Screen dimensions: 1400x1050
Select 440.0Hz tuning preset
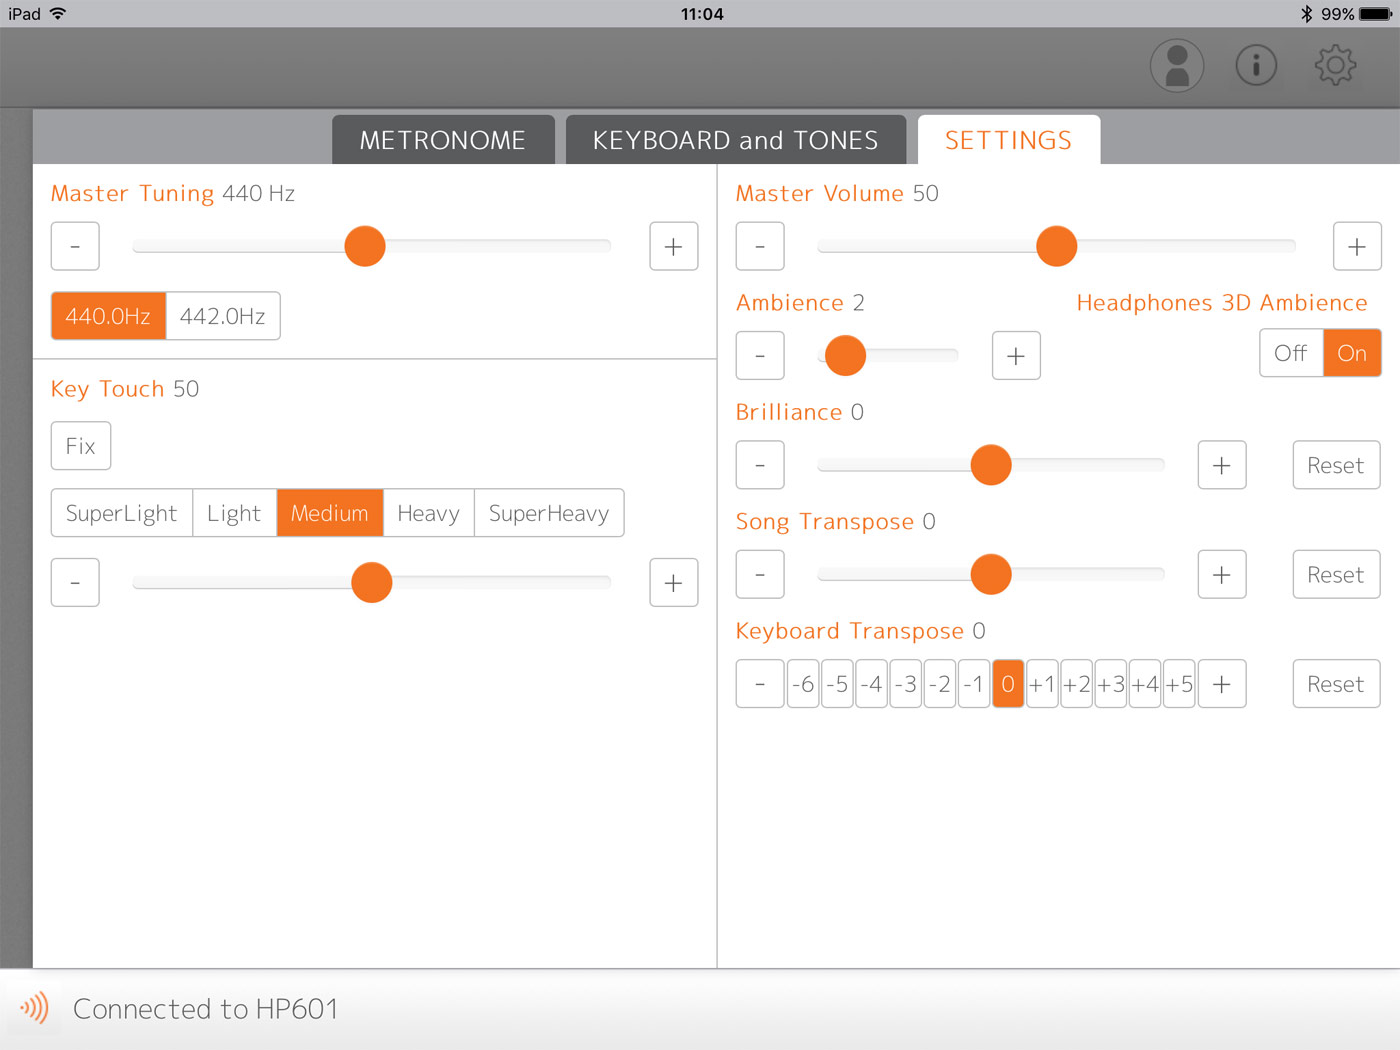[x=108, y=316]
